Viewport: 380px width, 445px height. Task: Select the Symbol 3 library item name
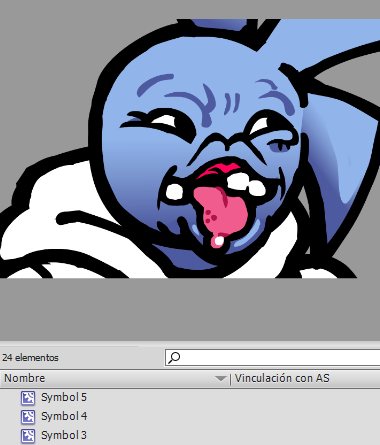point(64,435)
